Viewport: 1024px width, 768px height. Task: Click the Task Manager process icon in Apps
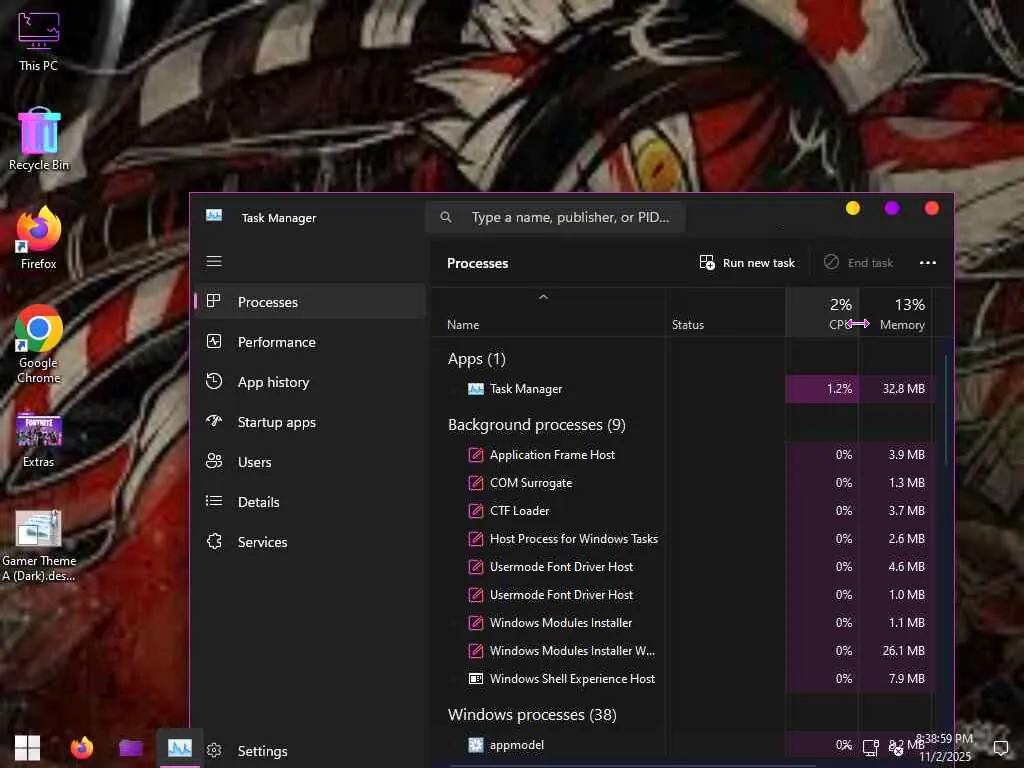476,389
